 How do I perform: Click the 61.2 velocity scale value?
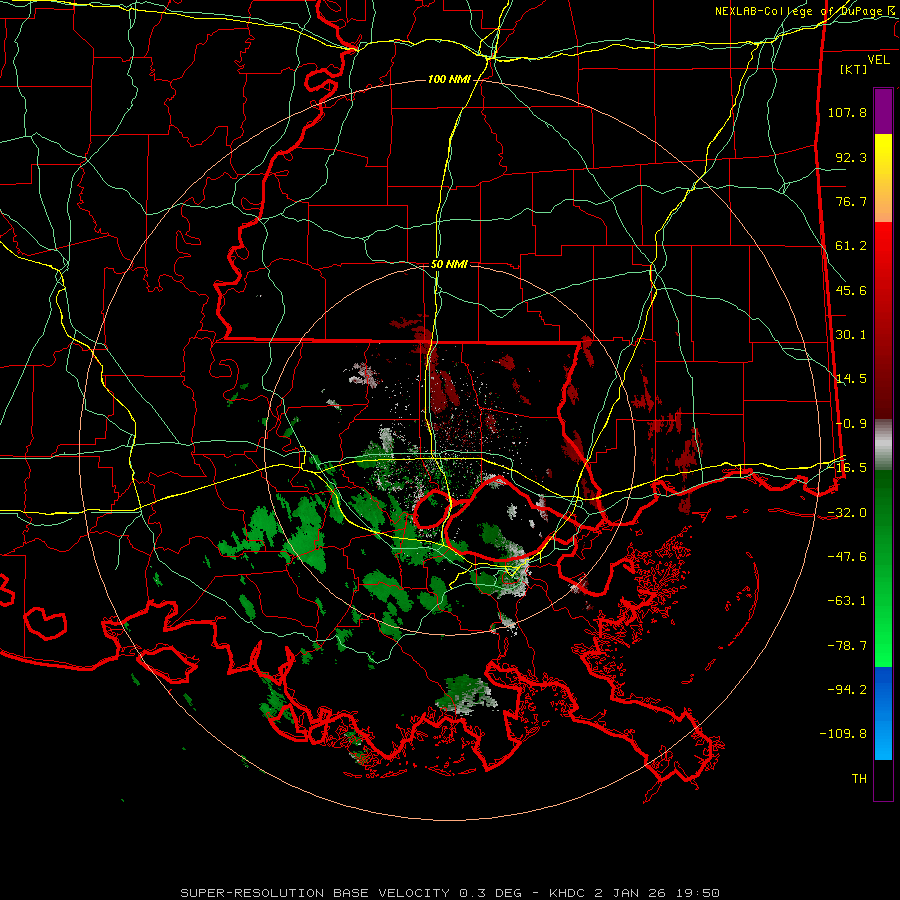pyautogui.click(x=851, y=246)
